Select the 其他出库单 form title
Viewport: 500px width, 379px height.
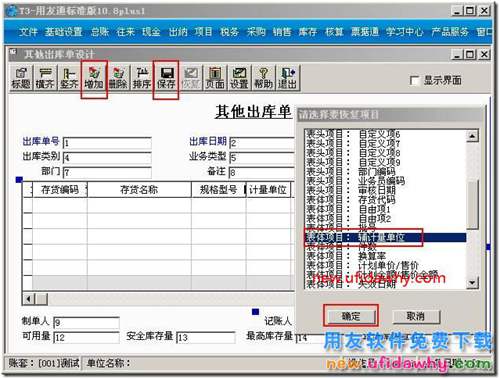[253, 111]
